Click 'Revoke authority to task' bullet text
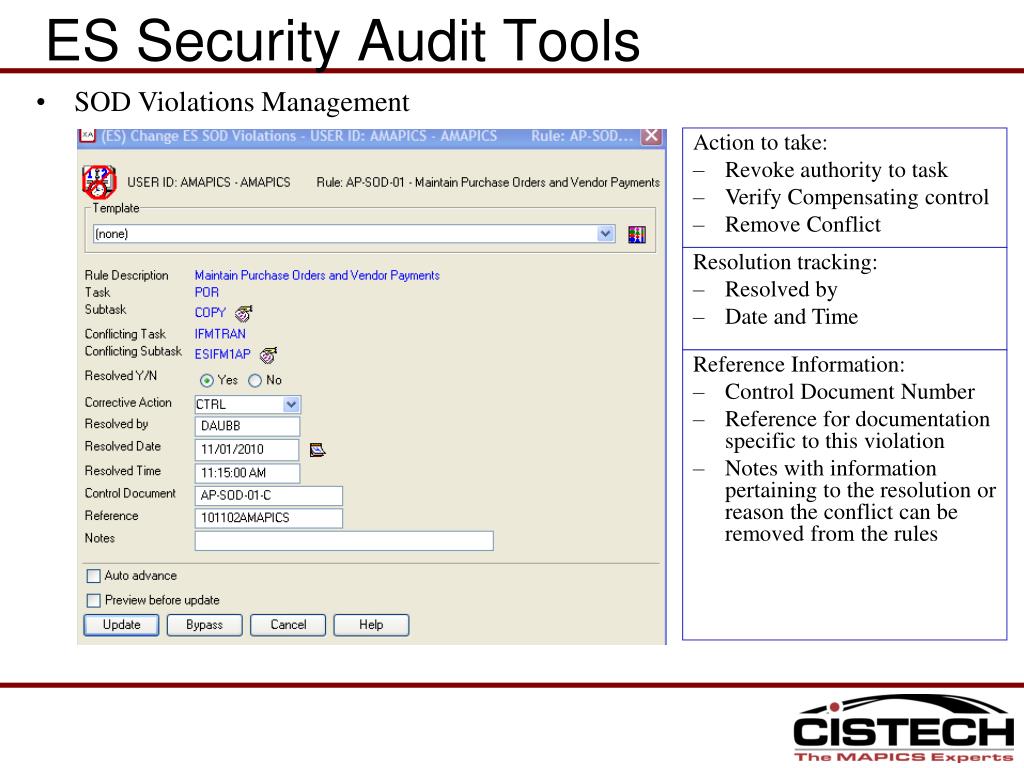 click(836, 170)
